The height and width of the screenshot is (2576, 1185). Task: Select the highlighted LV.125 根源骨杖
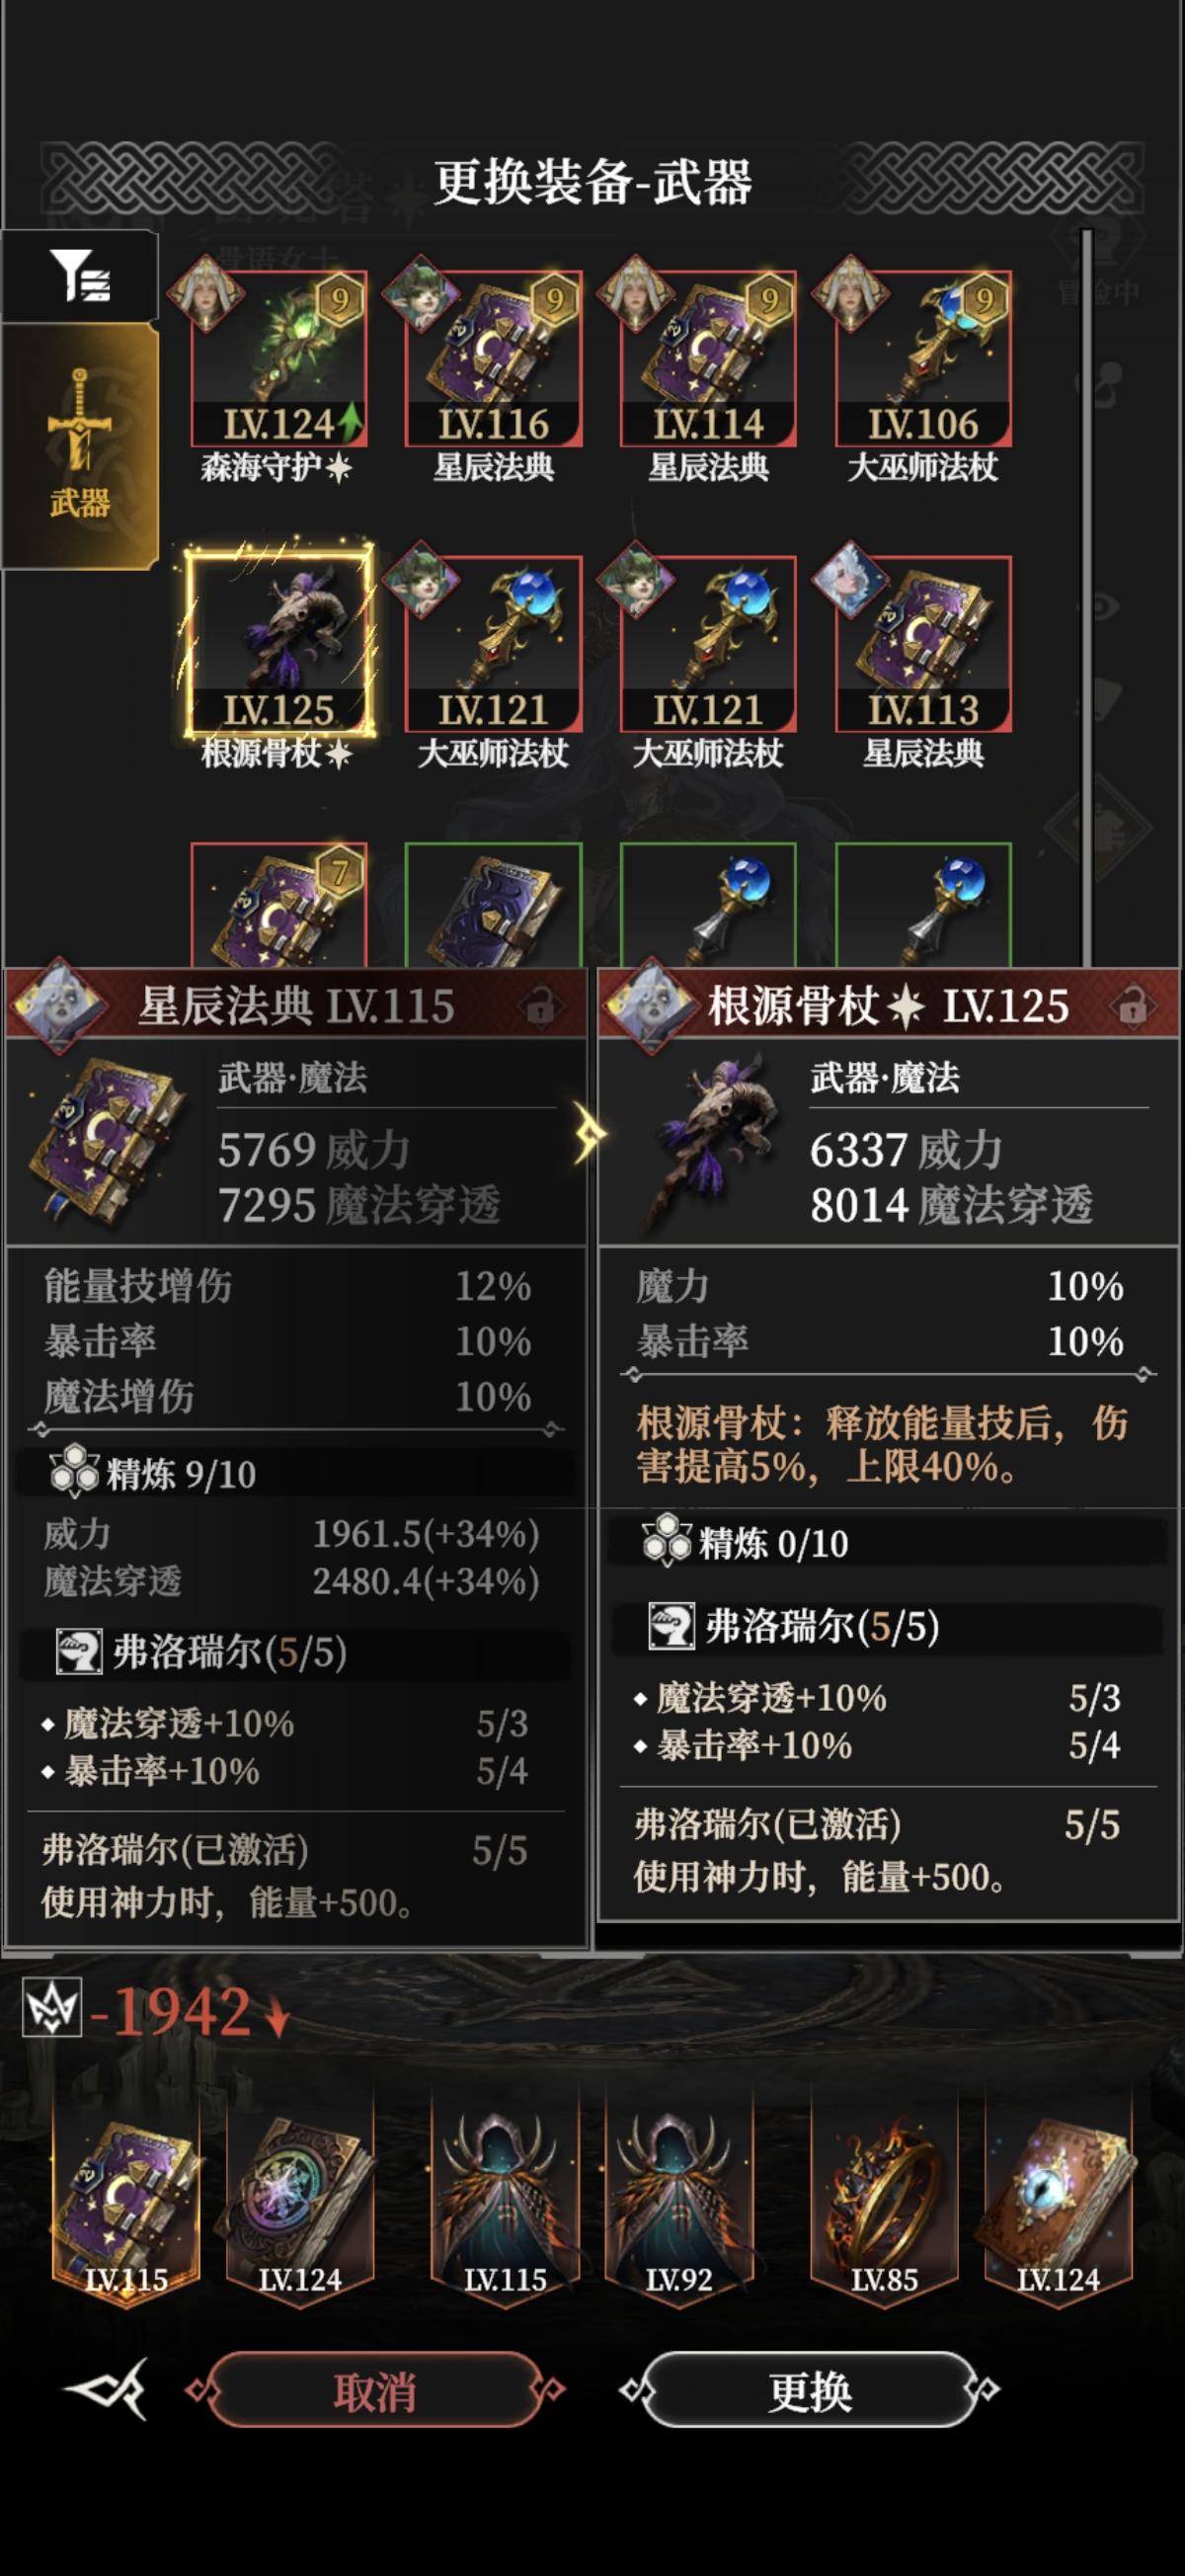tap(279, 645)
